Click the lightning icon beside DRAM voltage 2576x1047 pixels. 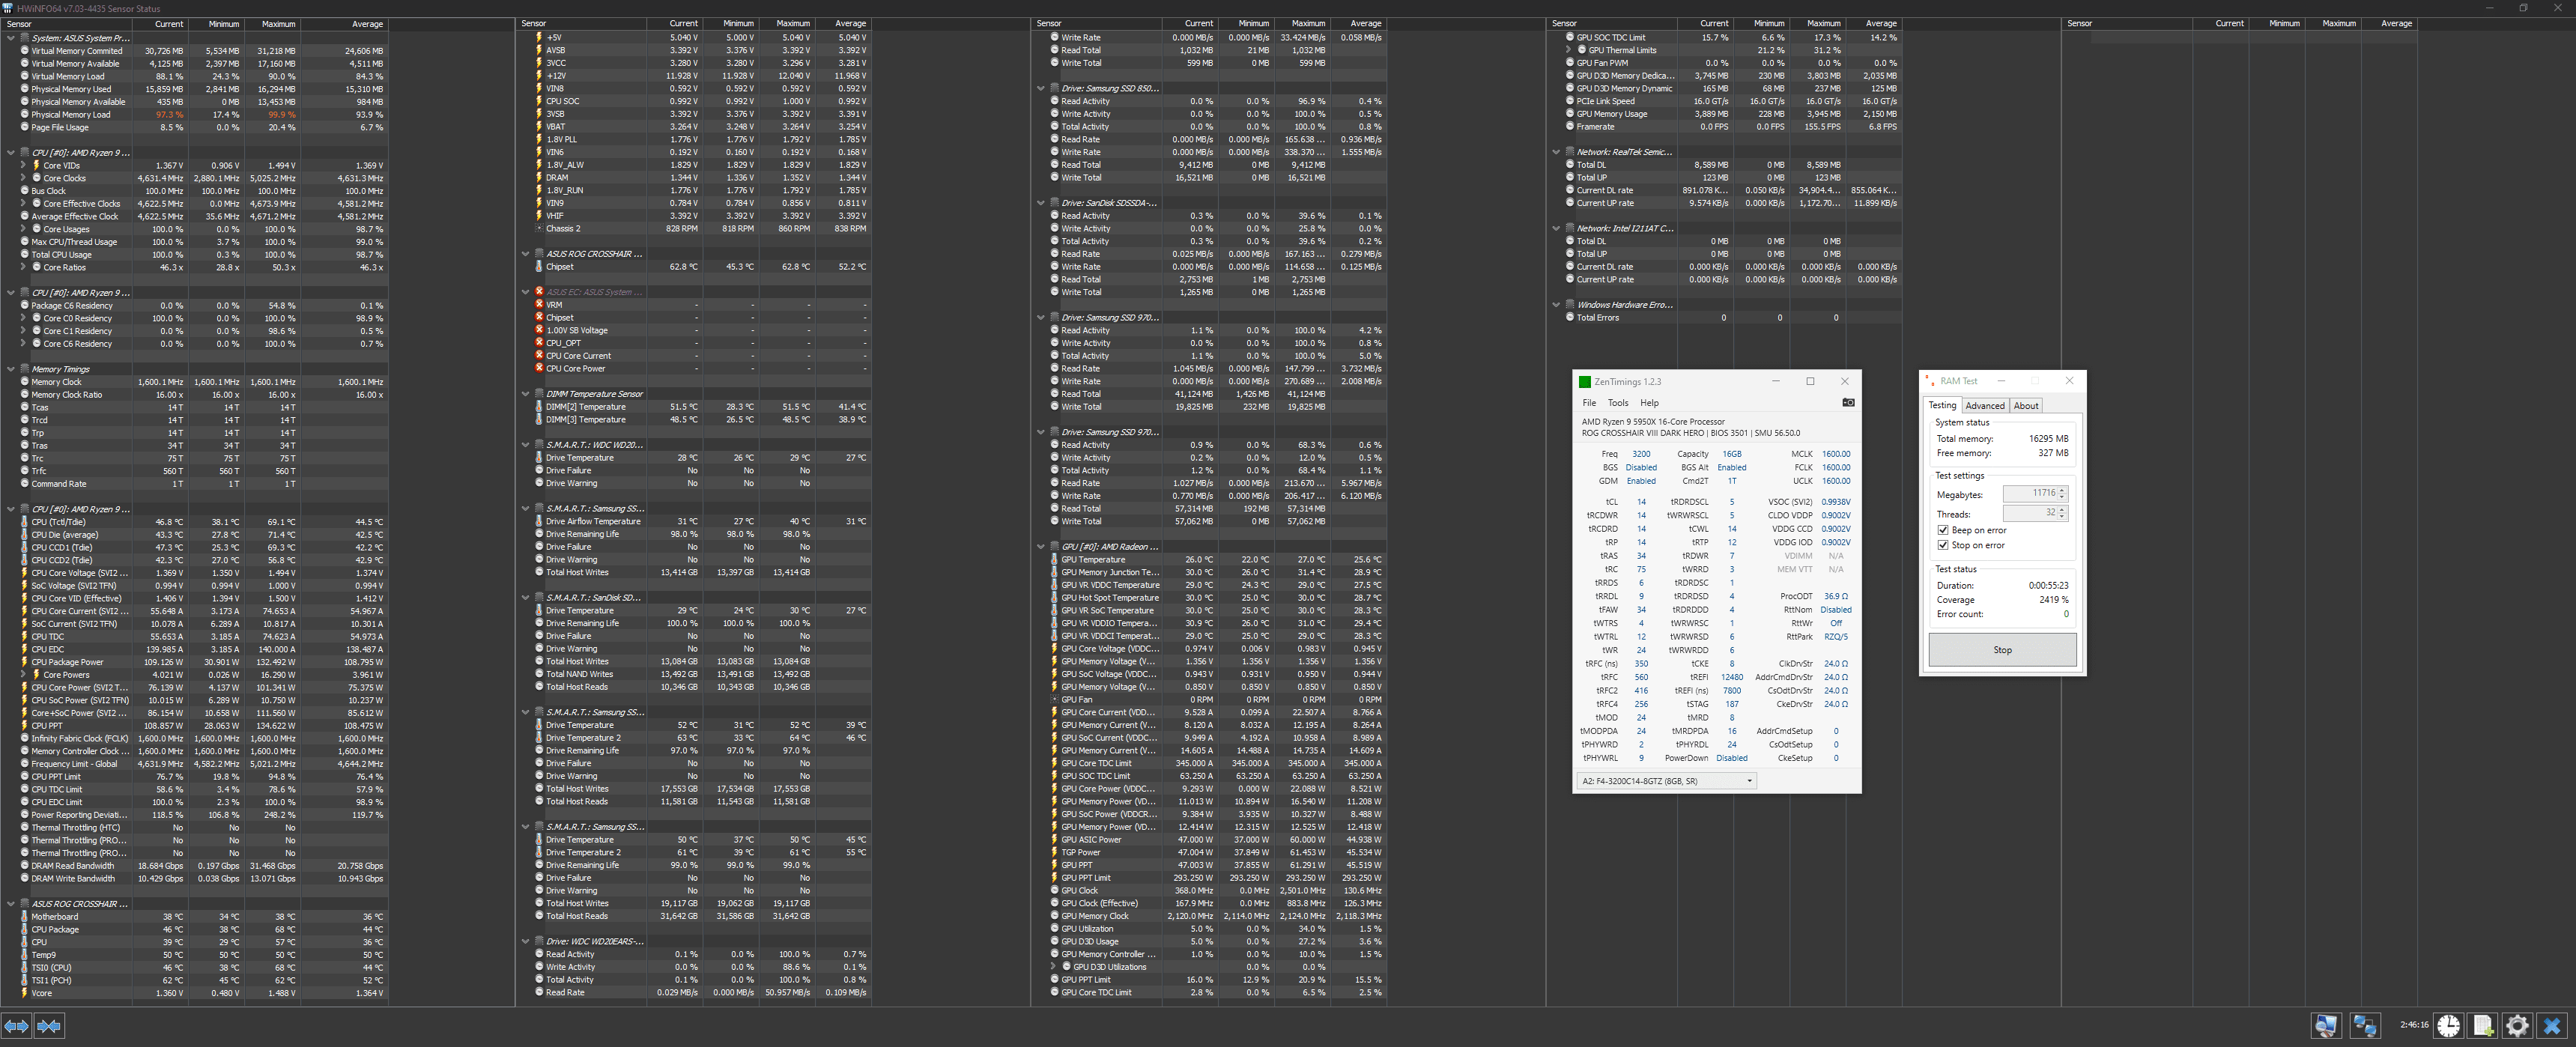pyautogui.click(x=539, y=178)
